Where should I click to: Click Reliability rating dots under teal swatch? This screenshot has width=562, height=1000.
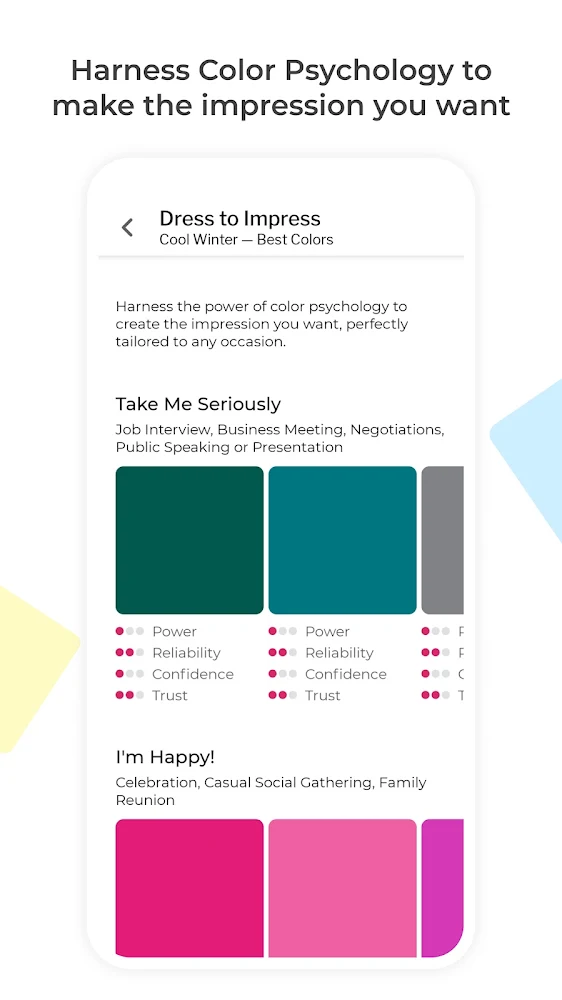(283, 652)
